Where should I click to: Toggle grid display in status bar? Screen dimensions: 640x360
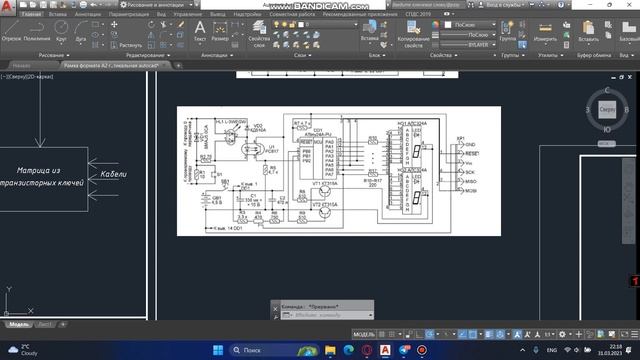(382, 334)
